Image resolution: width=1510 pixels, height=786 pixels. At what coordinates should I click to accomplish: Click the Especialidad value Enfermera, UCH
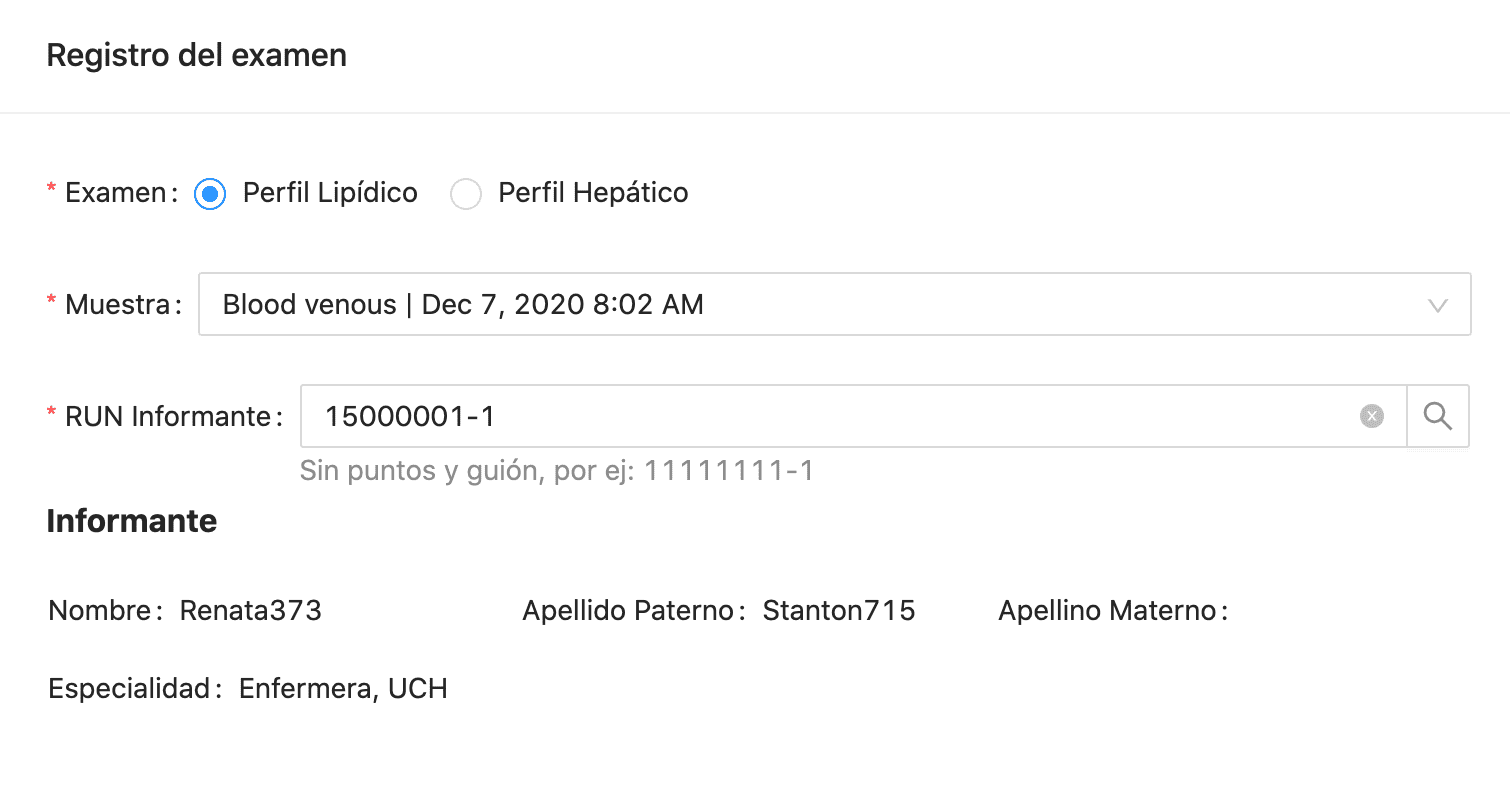[343, 688]
